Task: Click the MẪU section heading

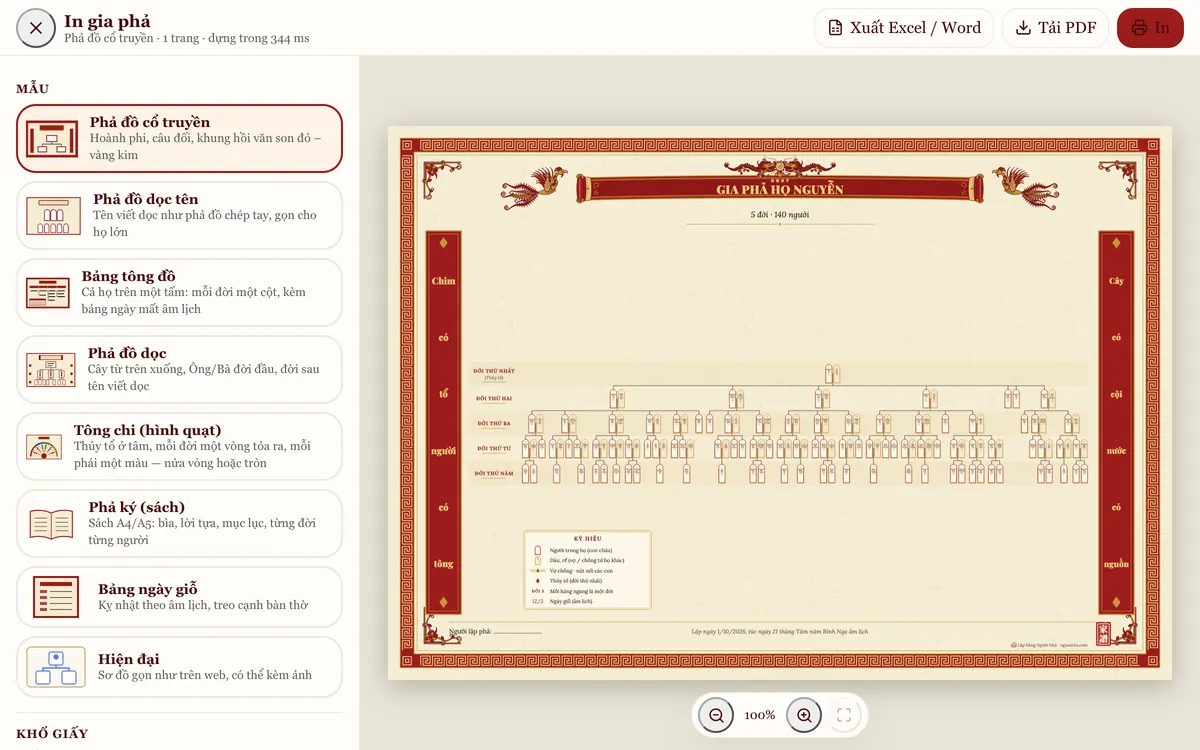Action: pyautogui.click(x=33, y=89)
